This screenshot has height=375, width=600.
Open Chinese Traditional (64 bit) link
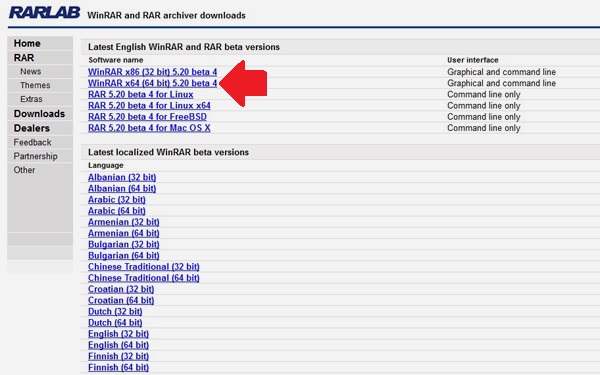point(143,278)
